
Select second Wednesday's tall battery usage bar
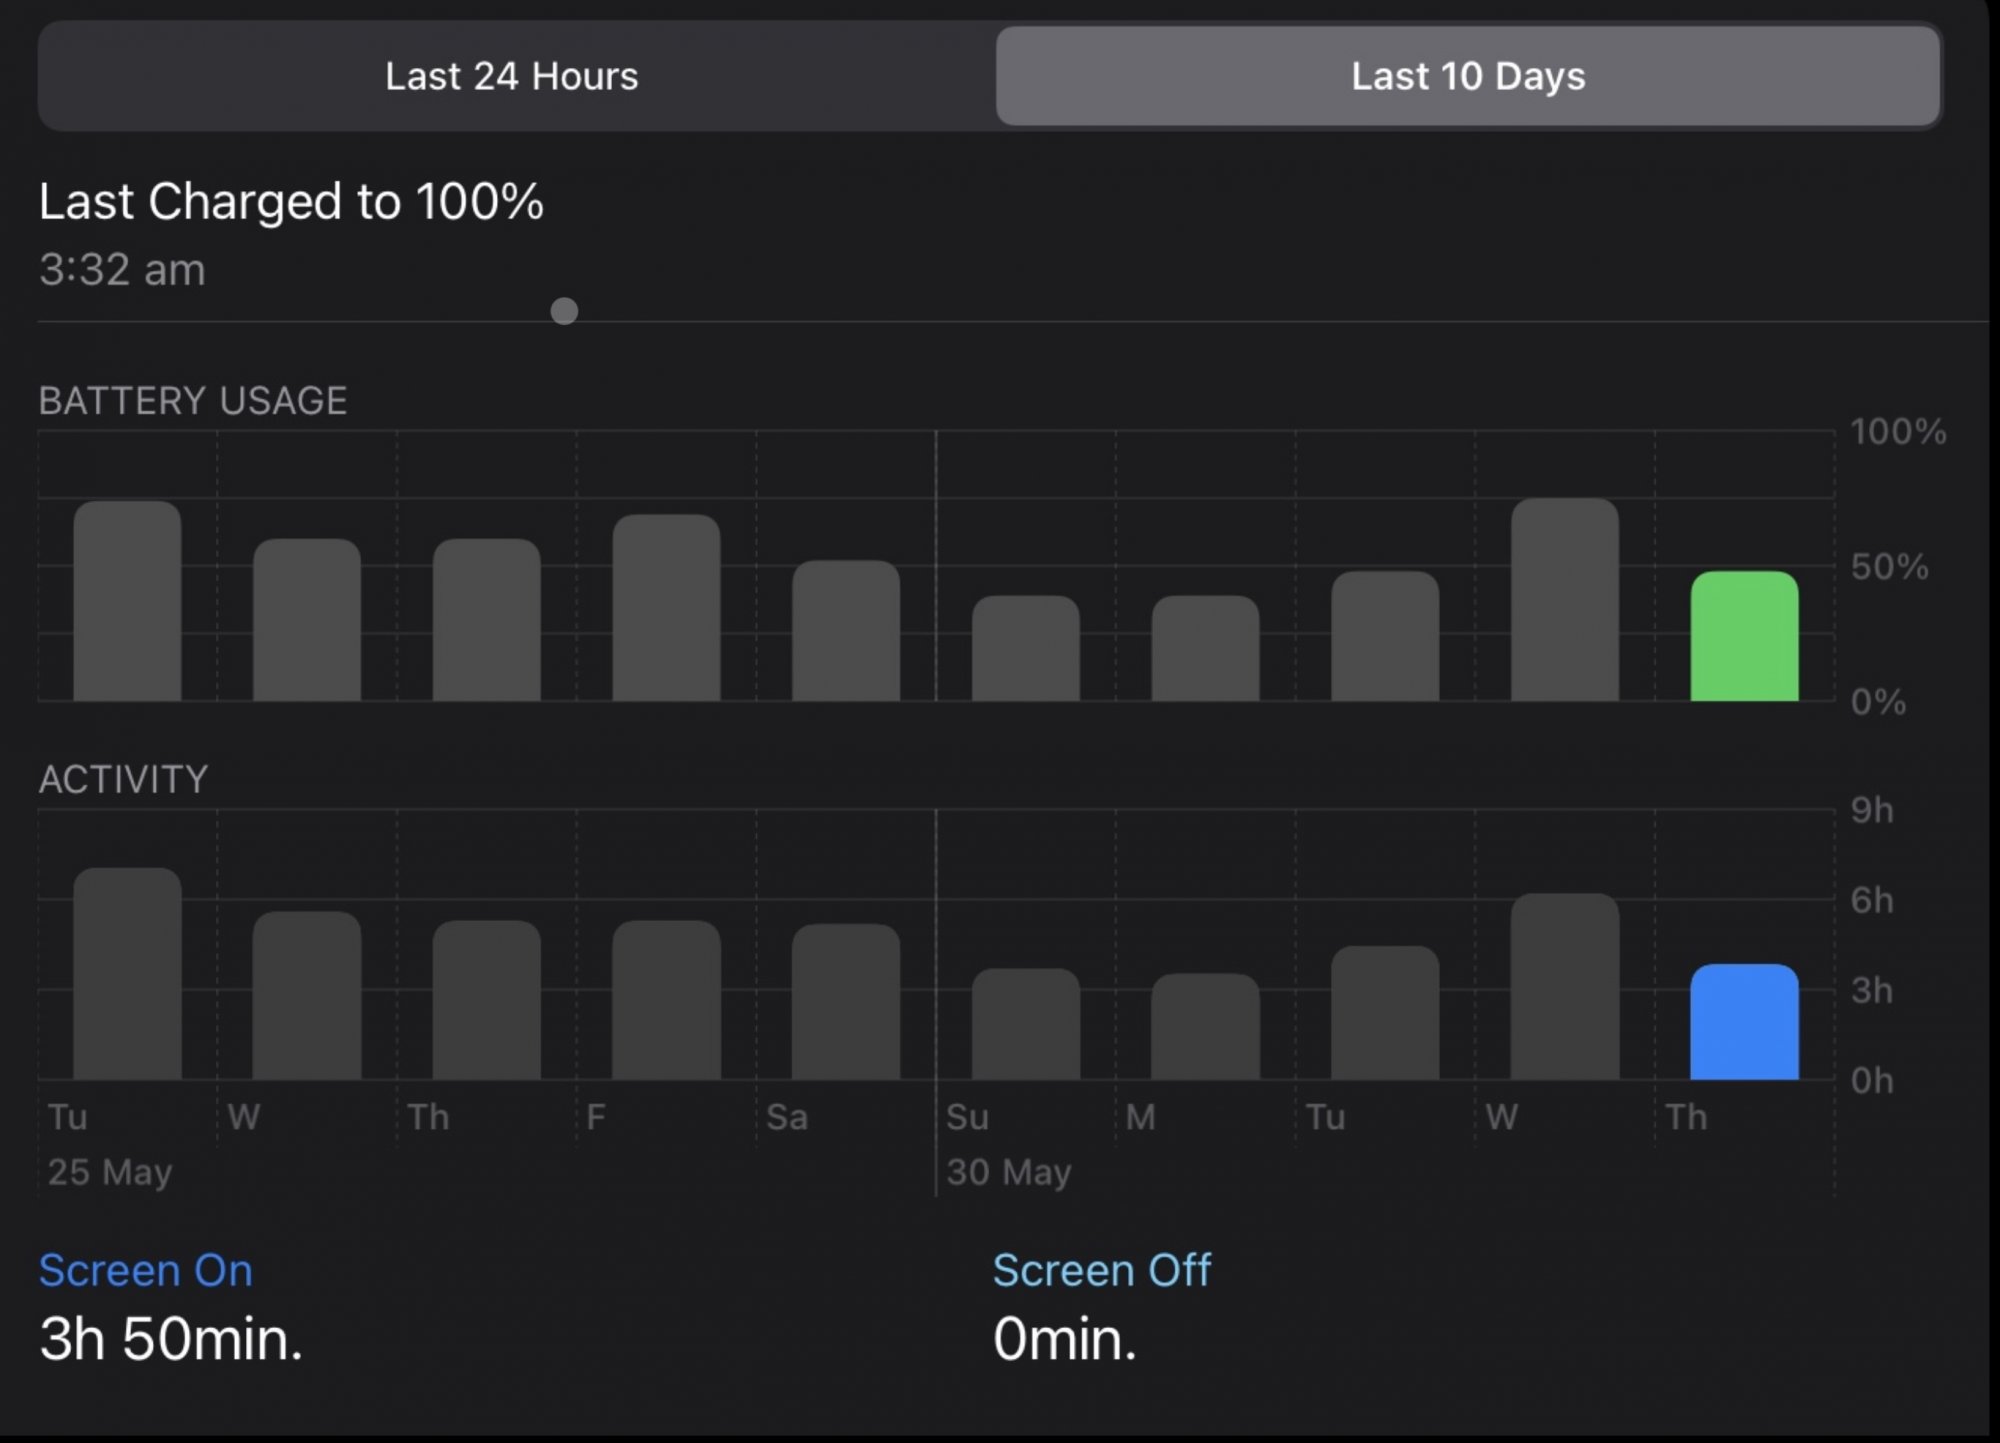pyautogui.click(x=1564, y=602)
